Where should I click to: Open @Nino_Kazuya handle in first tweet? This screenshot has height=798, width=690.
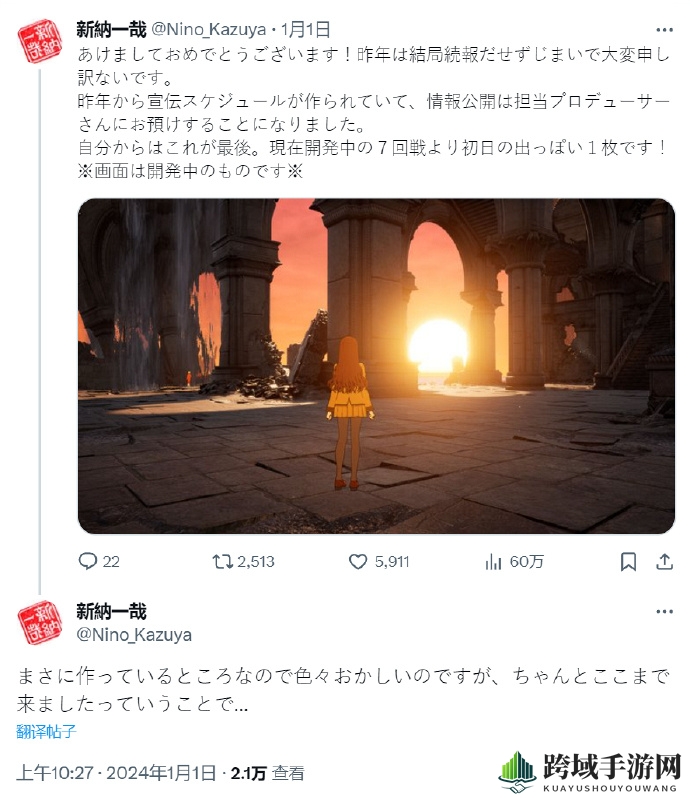point(209,30)
